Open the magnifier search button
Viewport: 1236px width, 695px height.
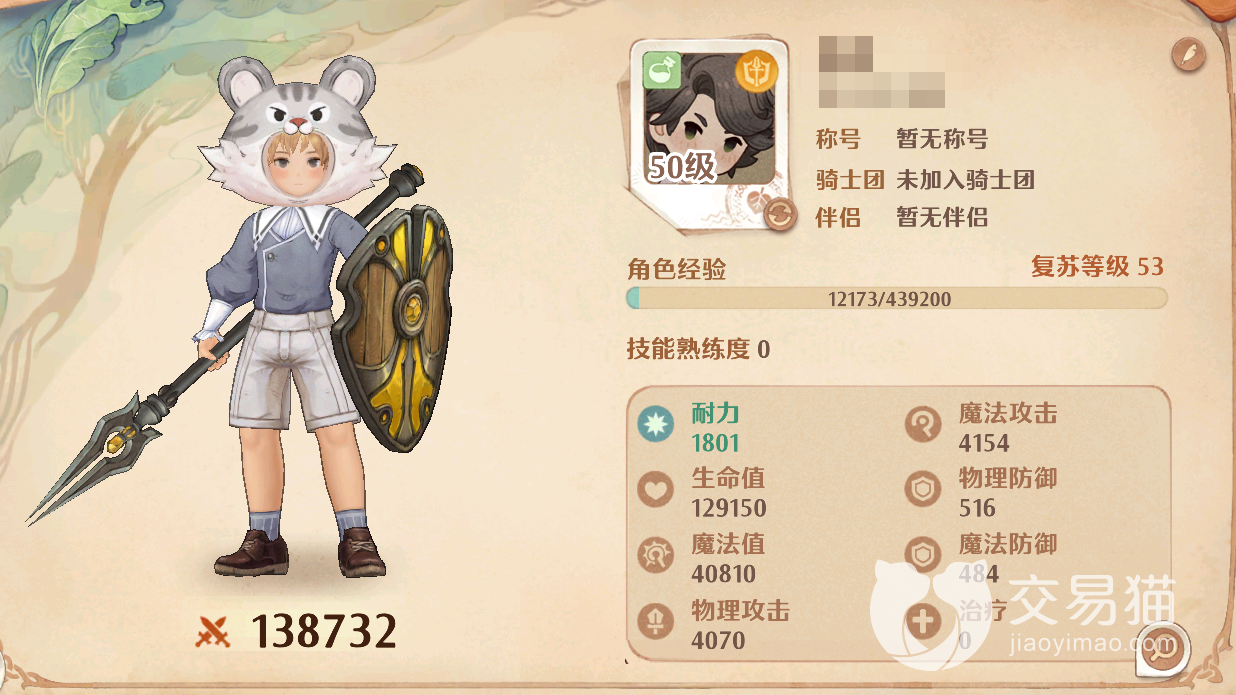[1163, 650]
